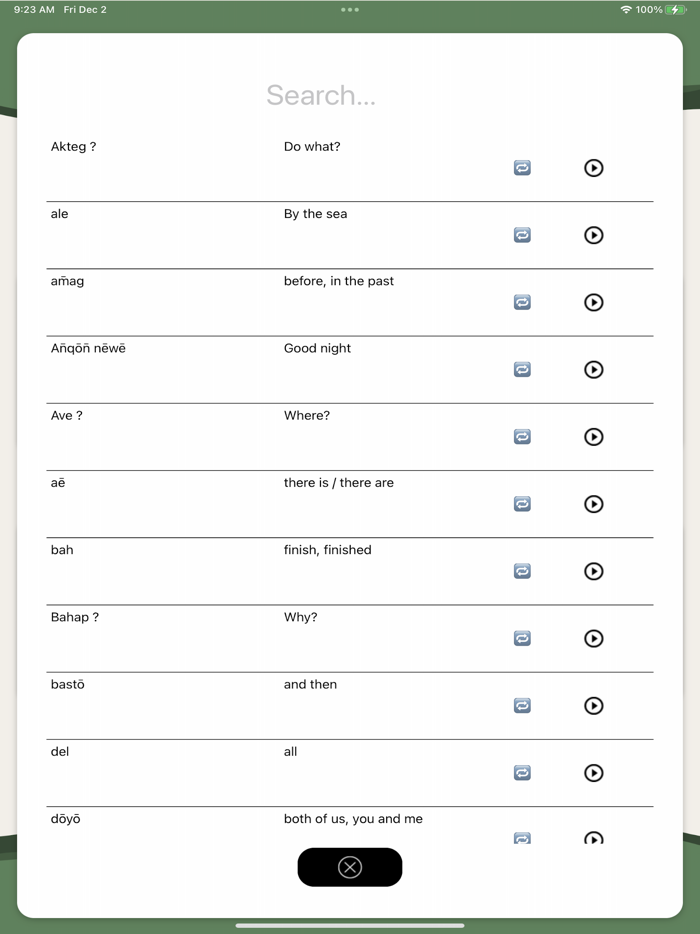Play pronunciation of the word 'del'
This screenshot has height=934, width=700.
coord(594,773)
